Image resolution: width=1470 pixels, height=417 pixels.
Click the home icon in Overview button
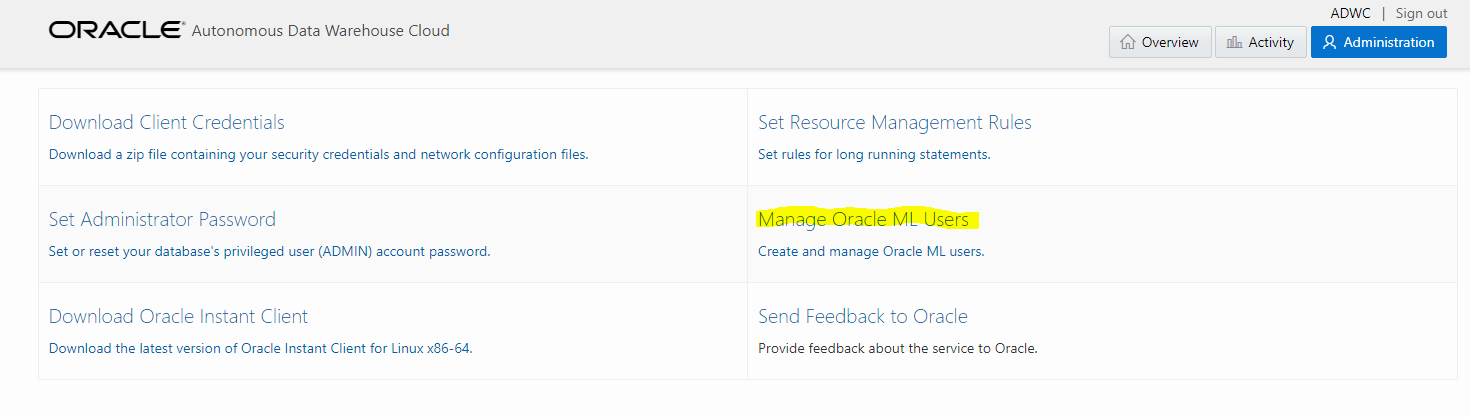1128,42
